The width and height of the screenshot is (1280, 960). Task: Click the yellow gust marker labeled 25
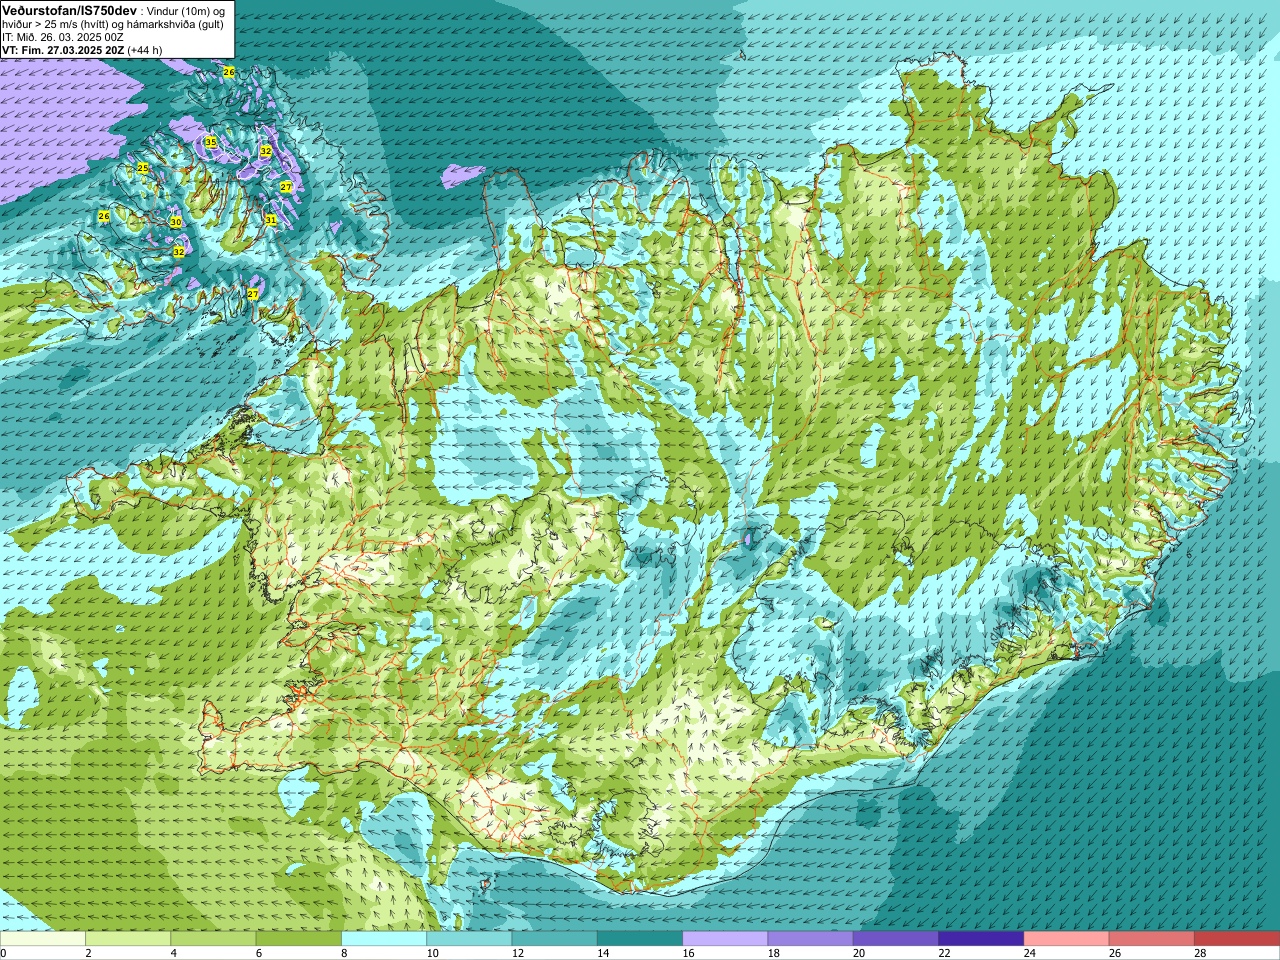pos(143,168)
